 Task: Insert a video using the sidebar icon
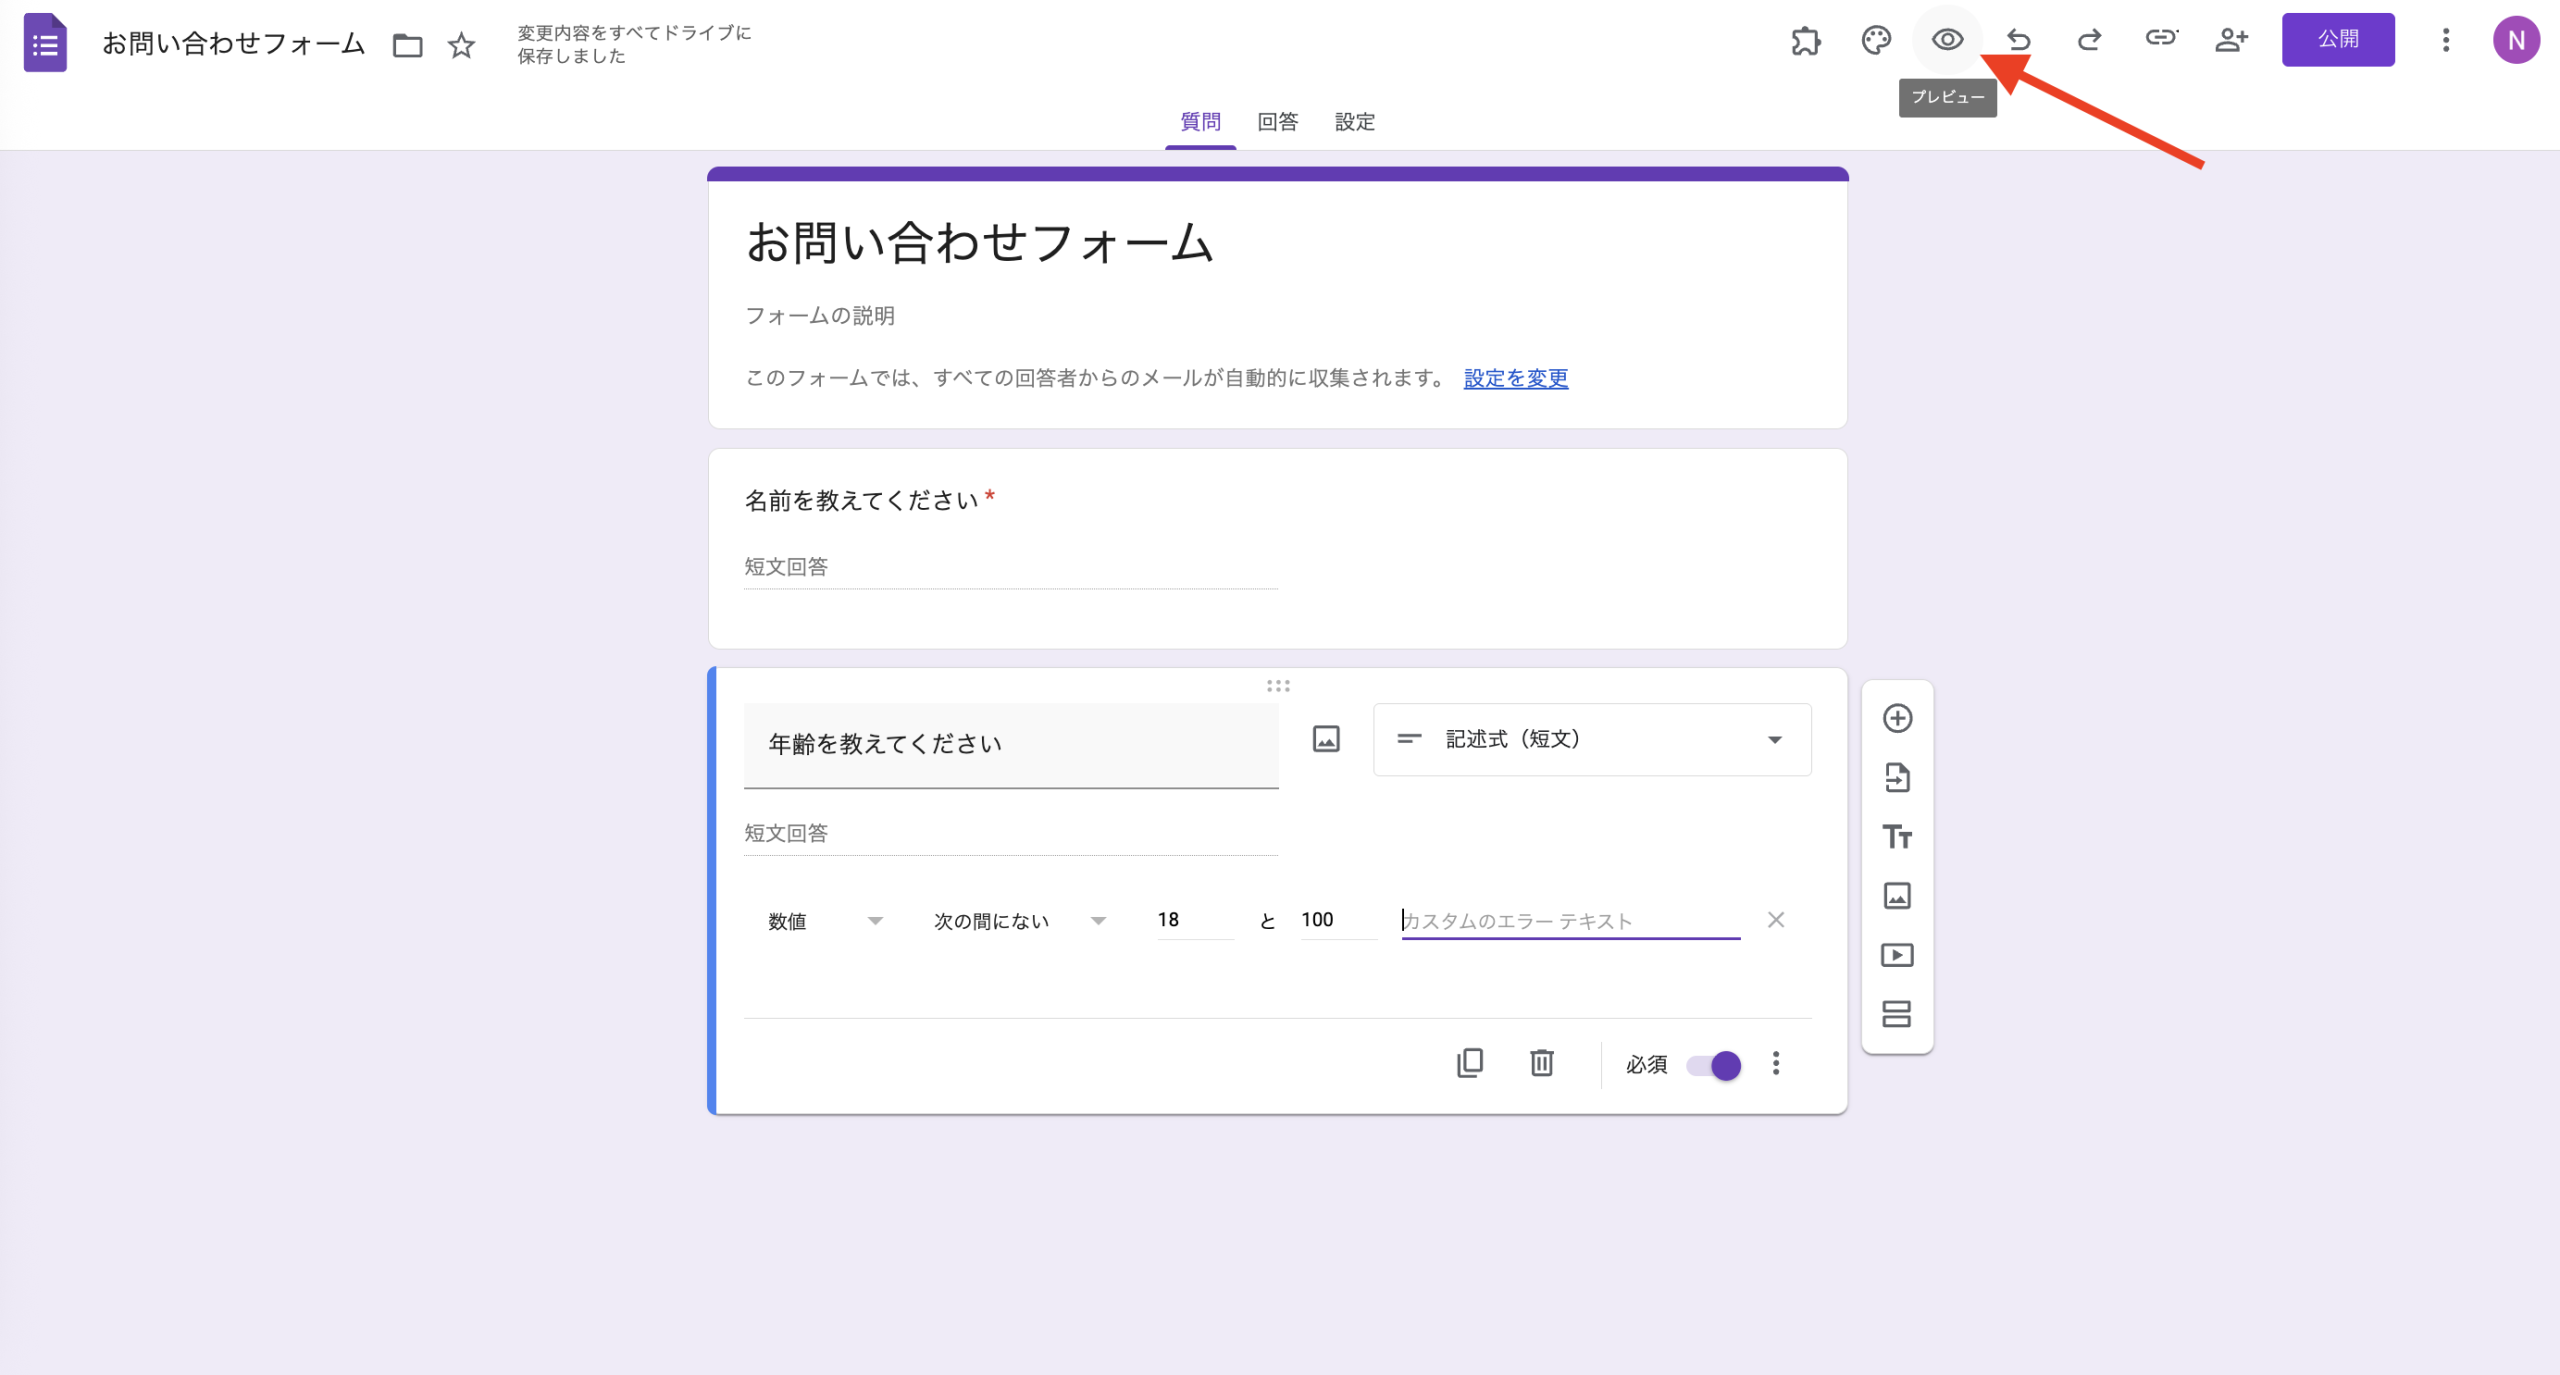pos(1897,955)
